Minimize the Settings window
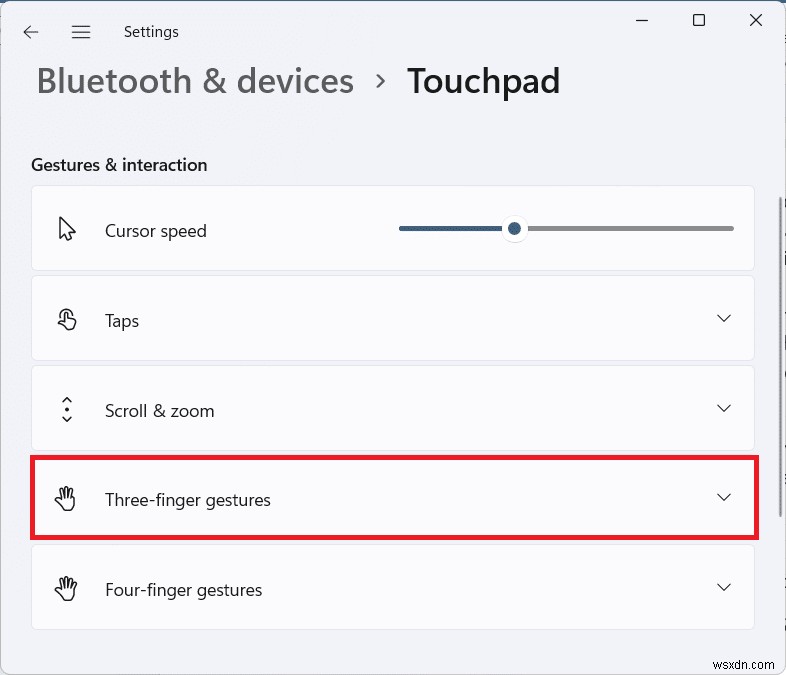Screen dimensions: 786x675 tap(640, 21)
